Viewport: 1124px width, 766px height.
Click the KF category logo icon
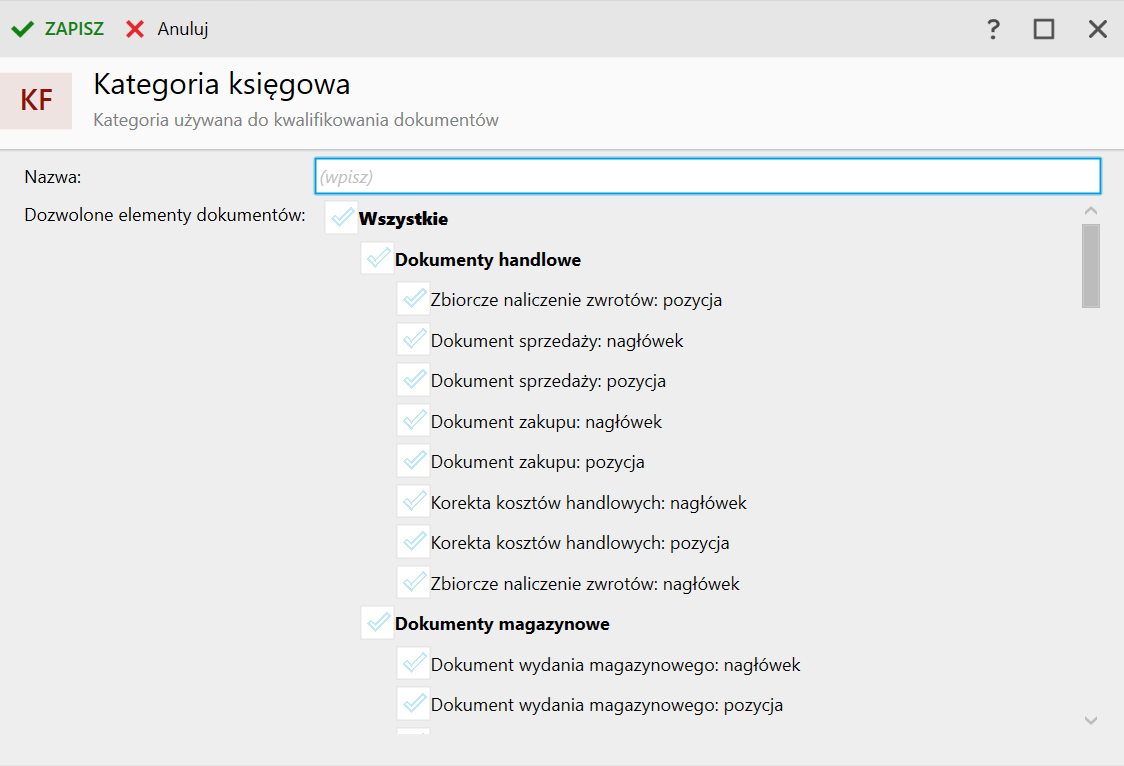coord(37,101)
